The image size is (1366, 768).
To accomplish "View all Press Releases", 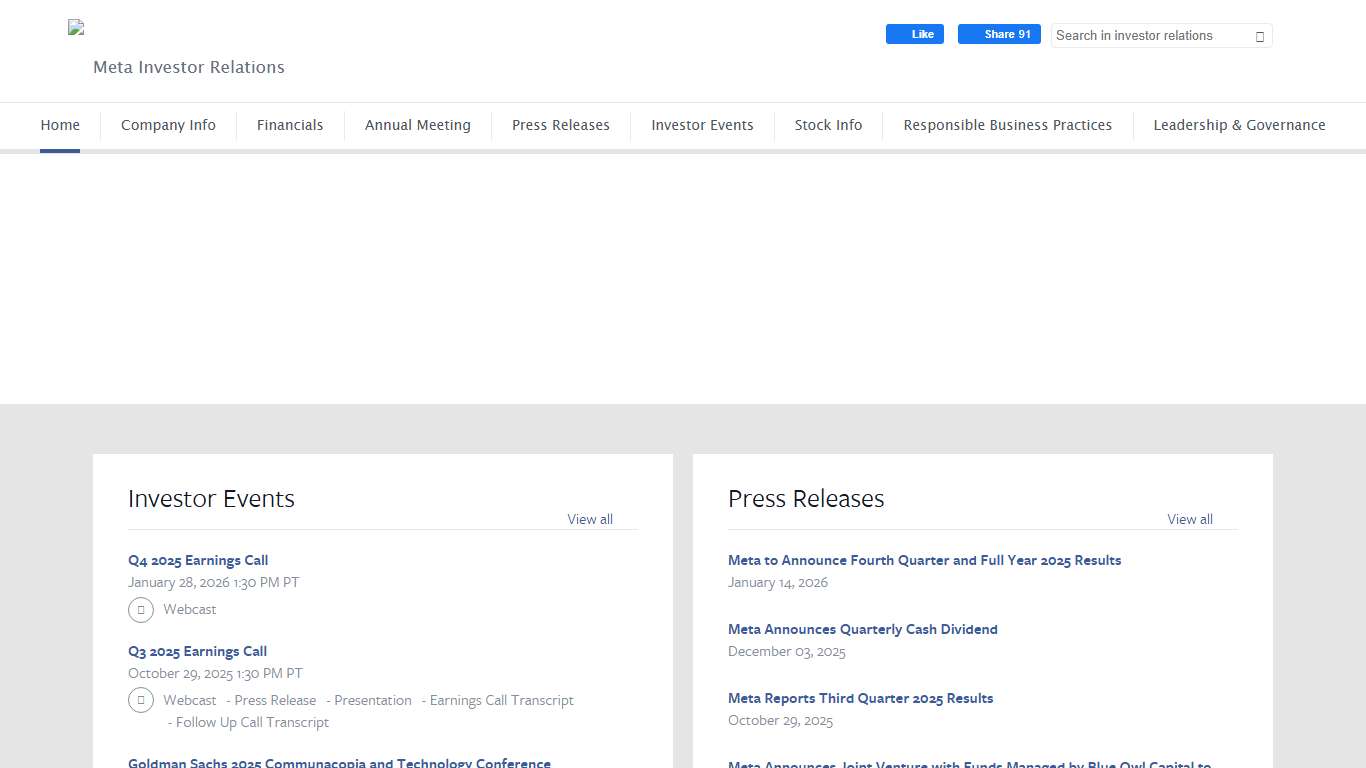I will pyautogui.click(x=1189, y=519).
